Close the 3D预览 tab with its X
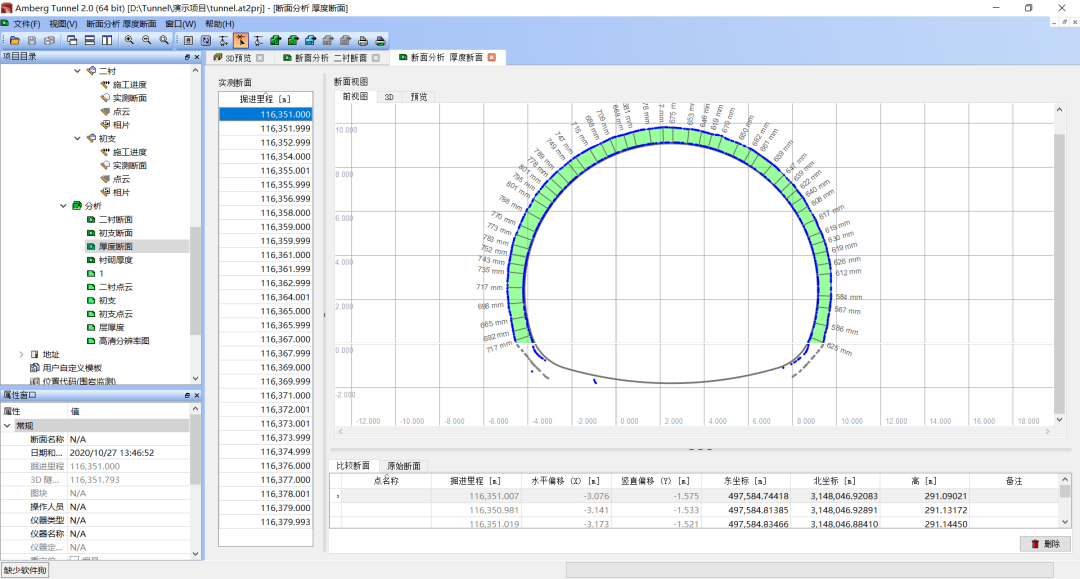This screenshot has height=579, width=1080. [x=260, y=58]
